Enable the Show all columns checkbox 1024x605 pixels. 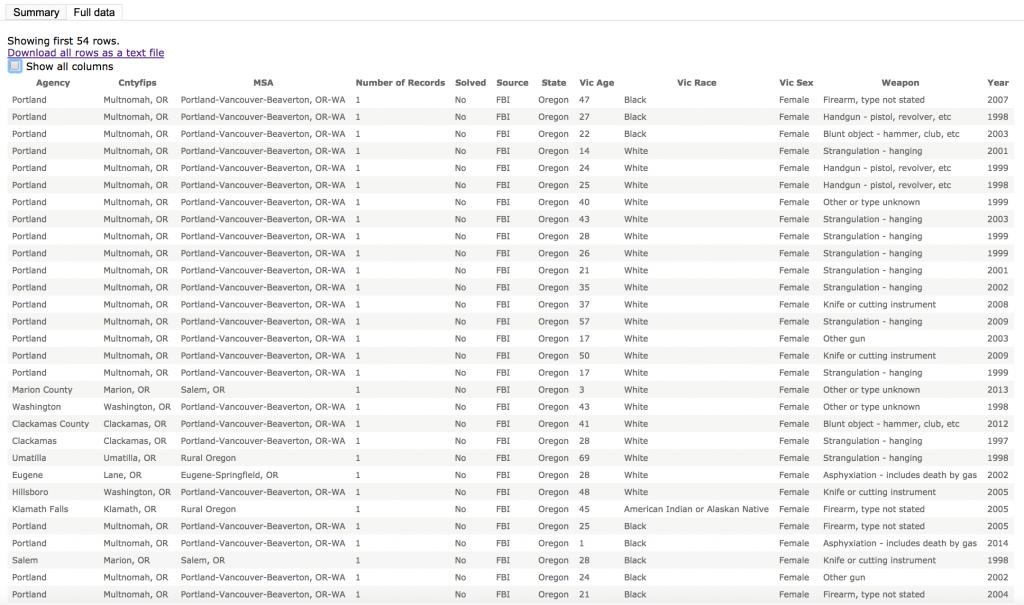click(x=15, y=66)
